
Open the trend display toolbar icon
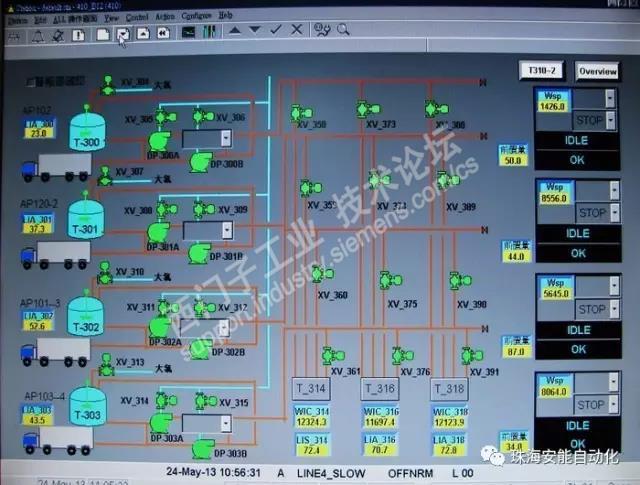188,32
